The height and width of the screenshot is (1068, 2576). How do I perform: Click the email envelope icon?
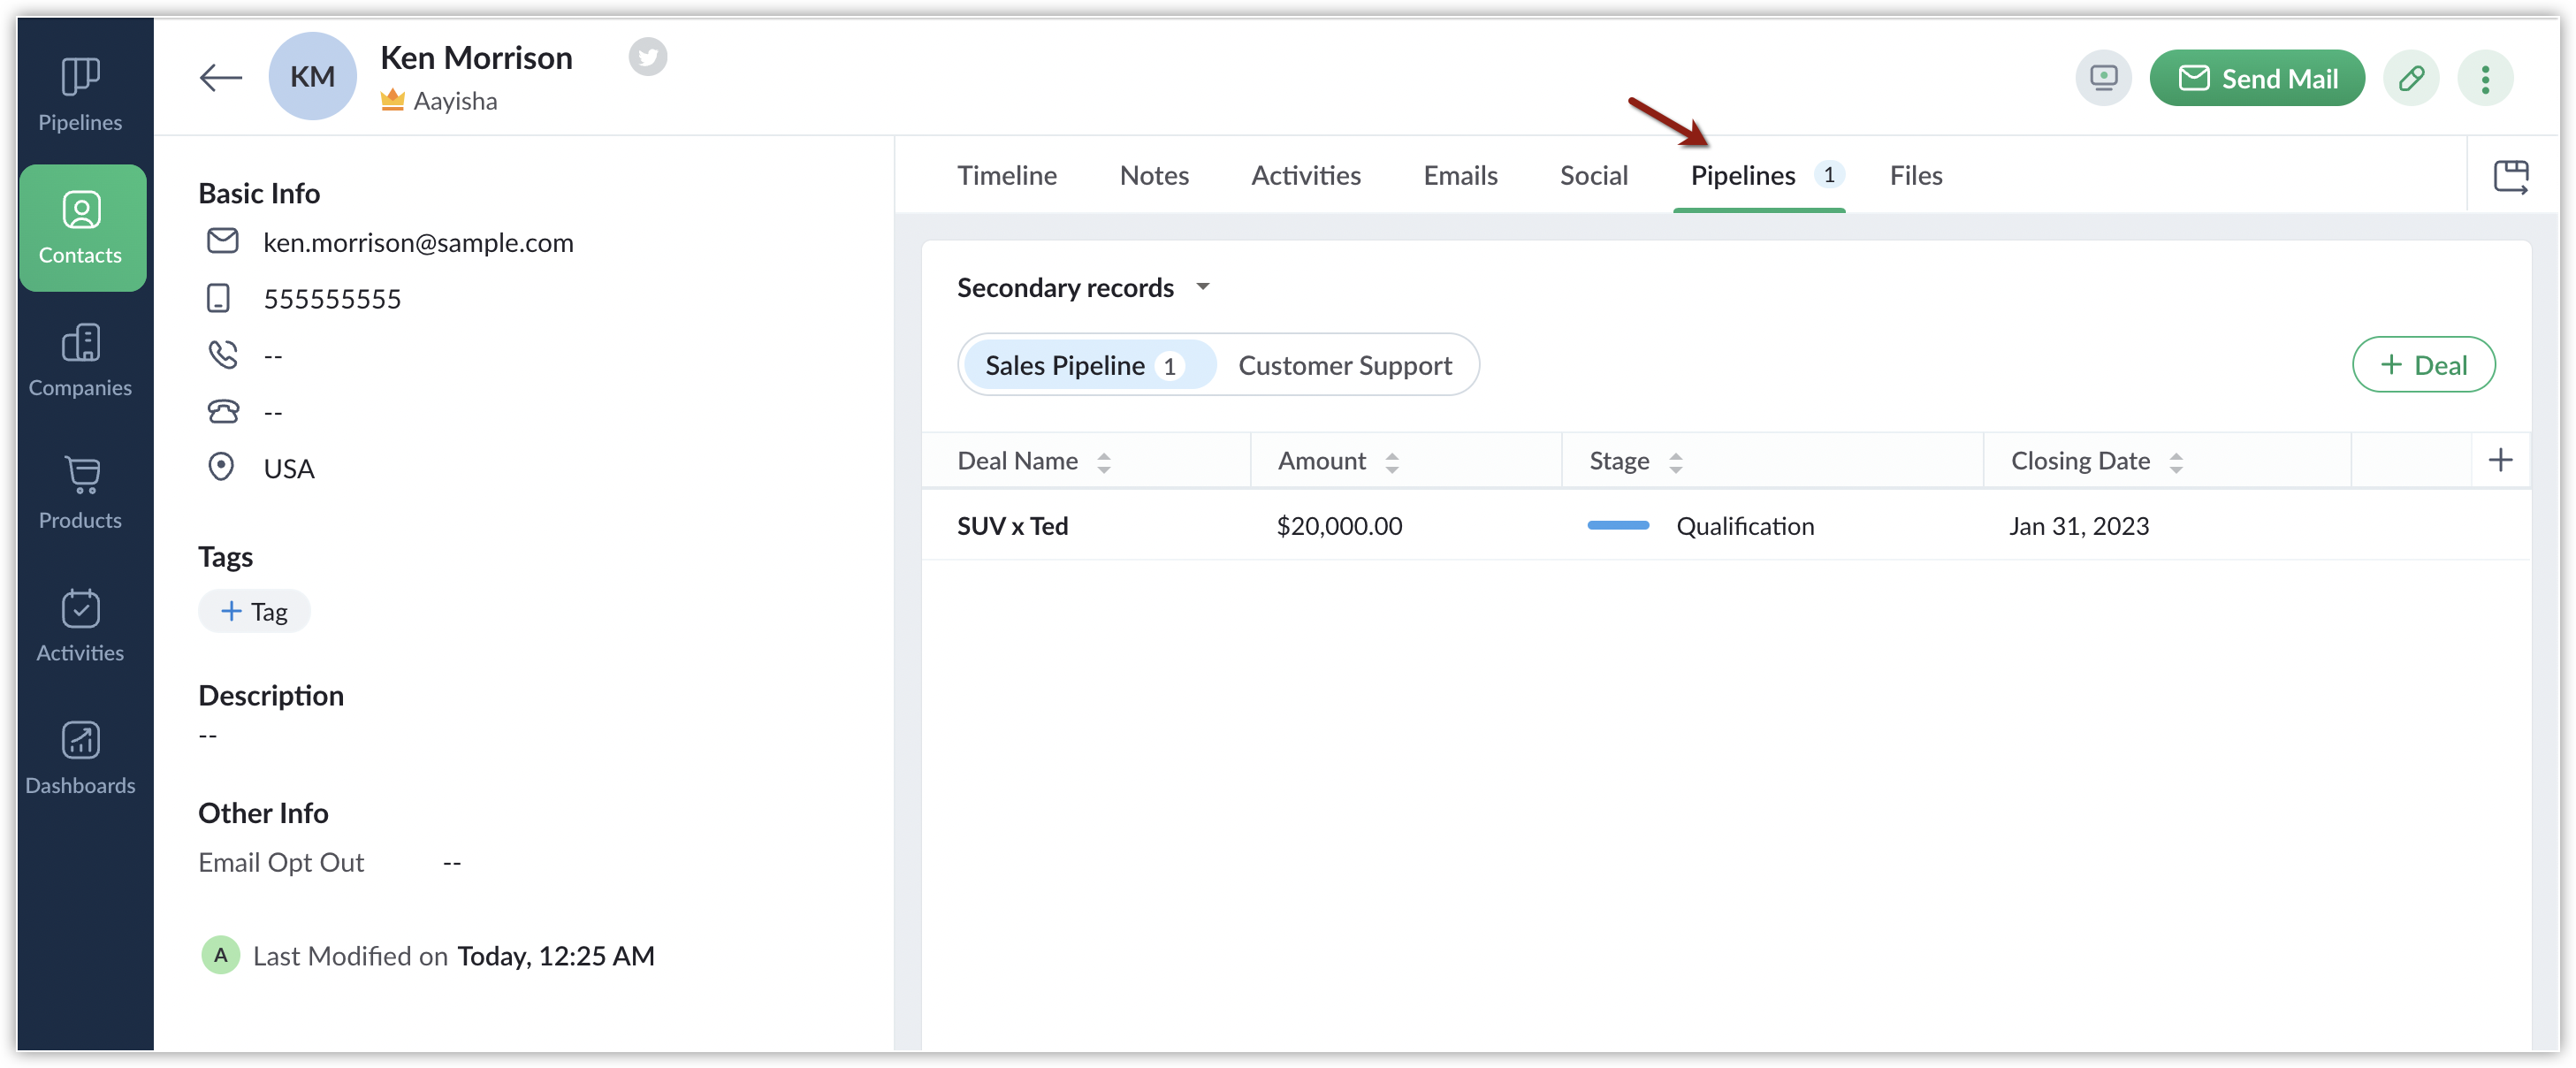pyautogui.click(x=222, y=241)
